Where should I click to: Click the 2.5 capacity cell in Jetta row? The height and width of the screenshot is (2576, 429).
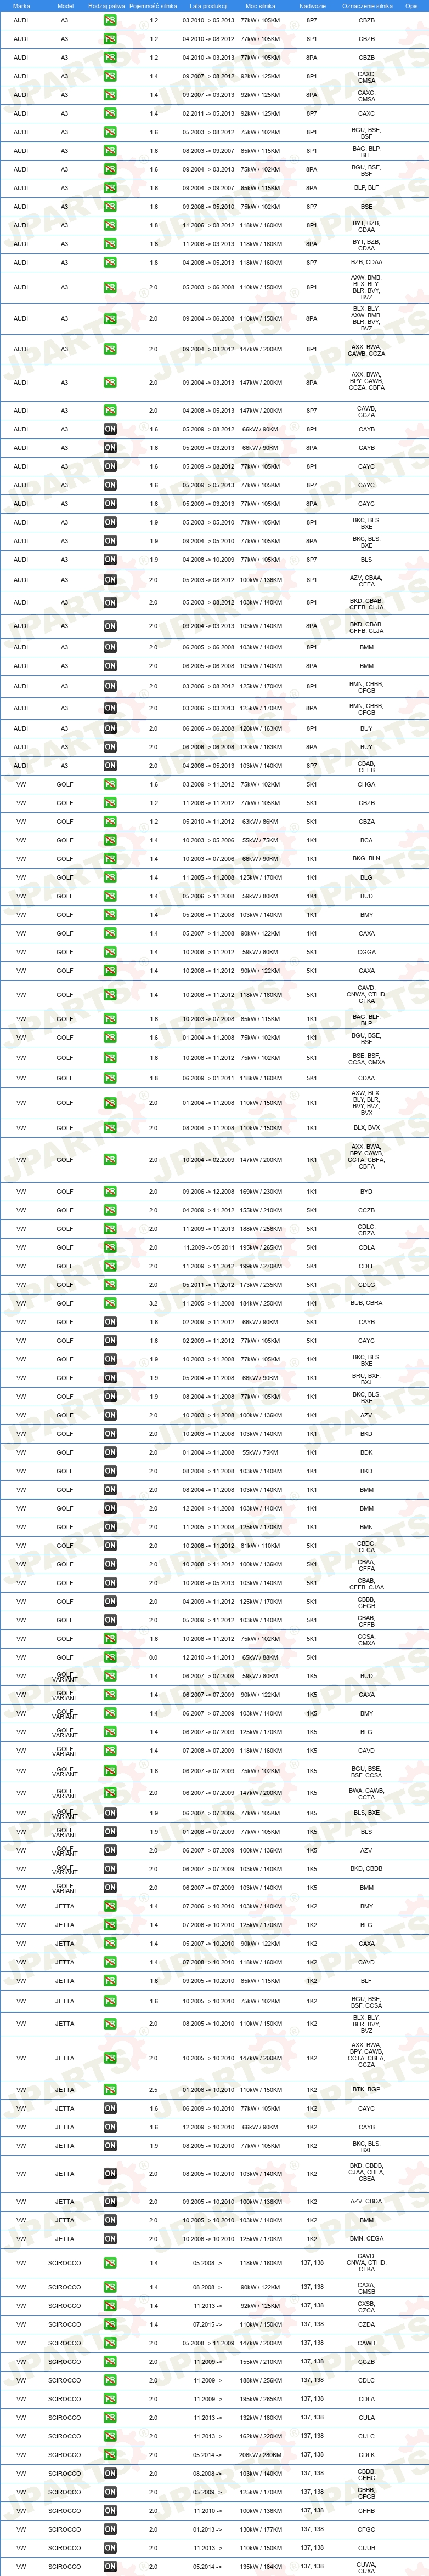click(x=153, y=2089)
